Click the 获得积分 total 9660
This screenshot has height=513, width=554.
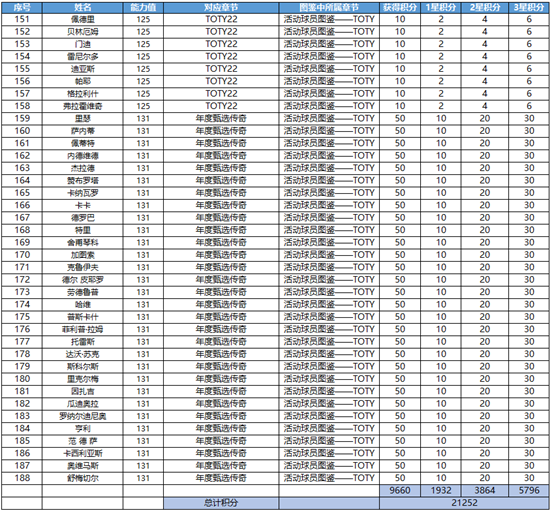(x=400, y=490)
